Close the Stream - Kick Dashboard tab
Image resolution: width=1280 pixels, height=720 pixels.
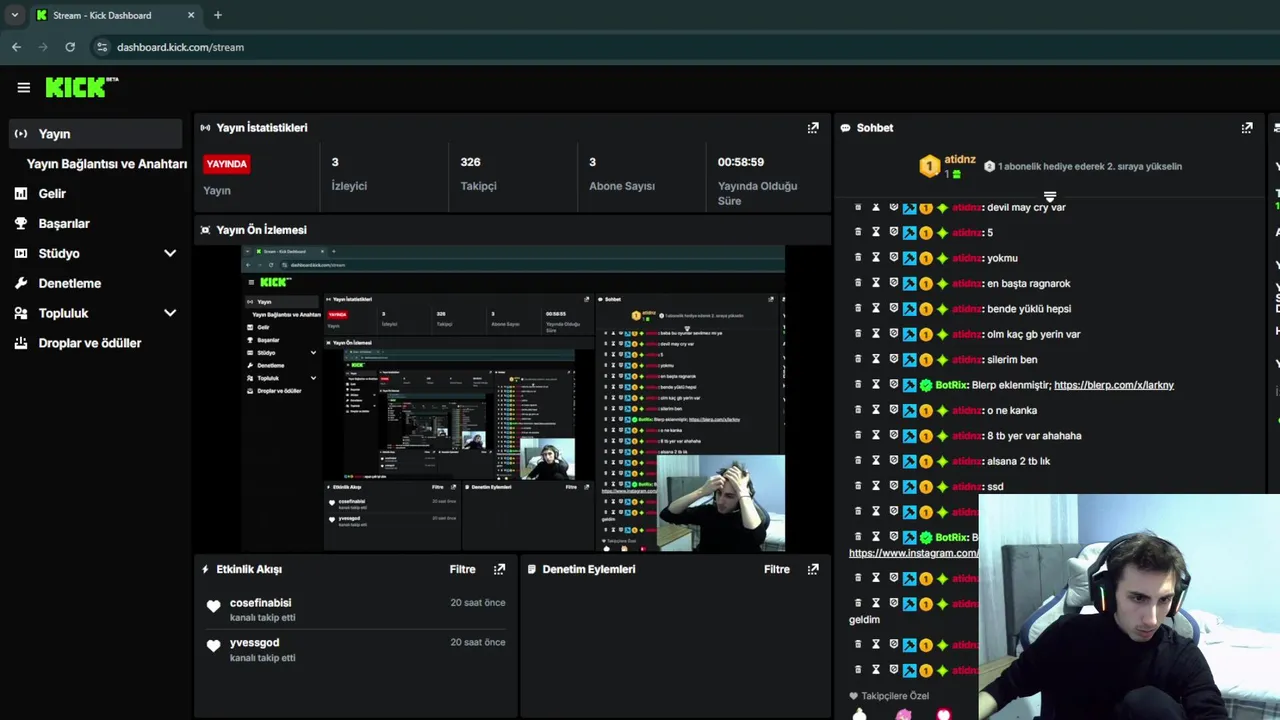coord(191,15)
